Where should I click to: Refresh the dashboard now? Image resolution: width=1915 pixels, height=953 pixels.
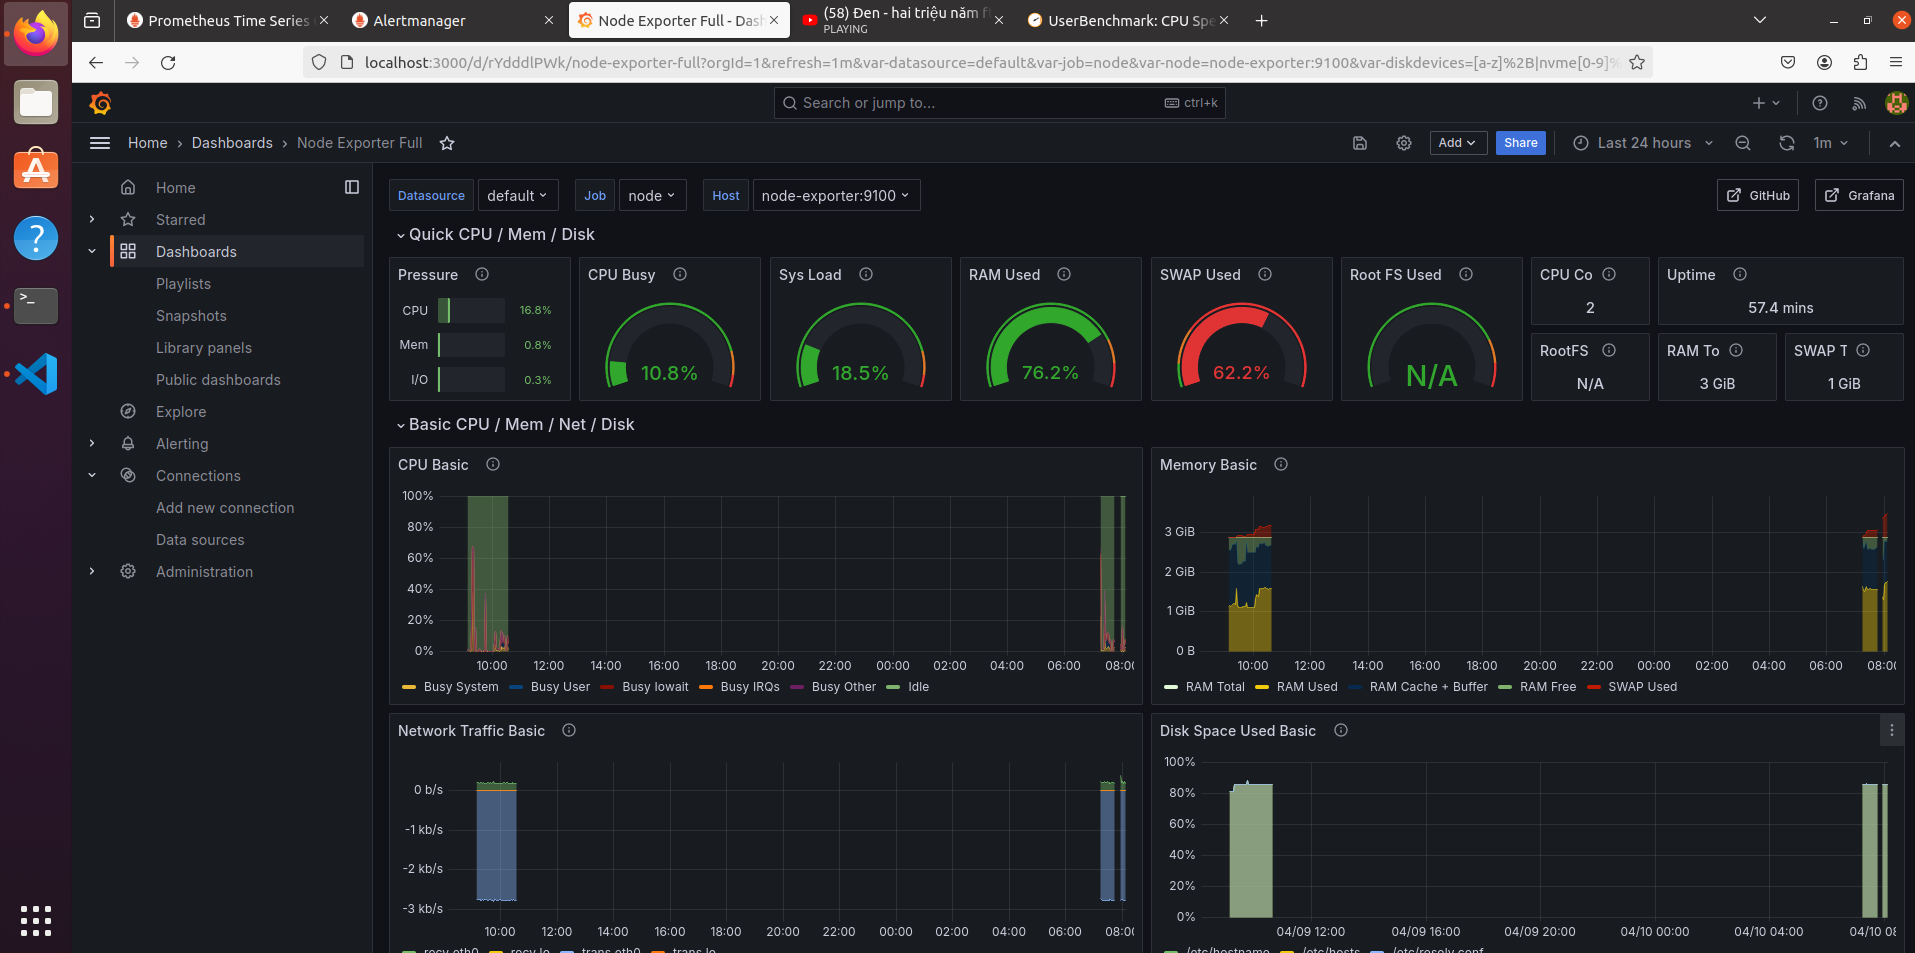(x=1787, y=143)
